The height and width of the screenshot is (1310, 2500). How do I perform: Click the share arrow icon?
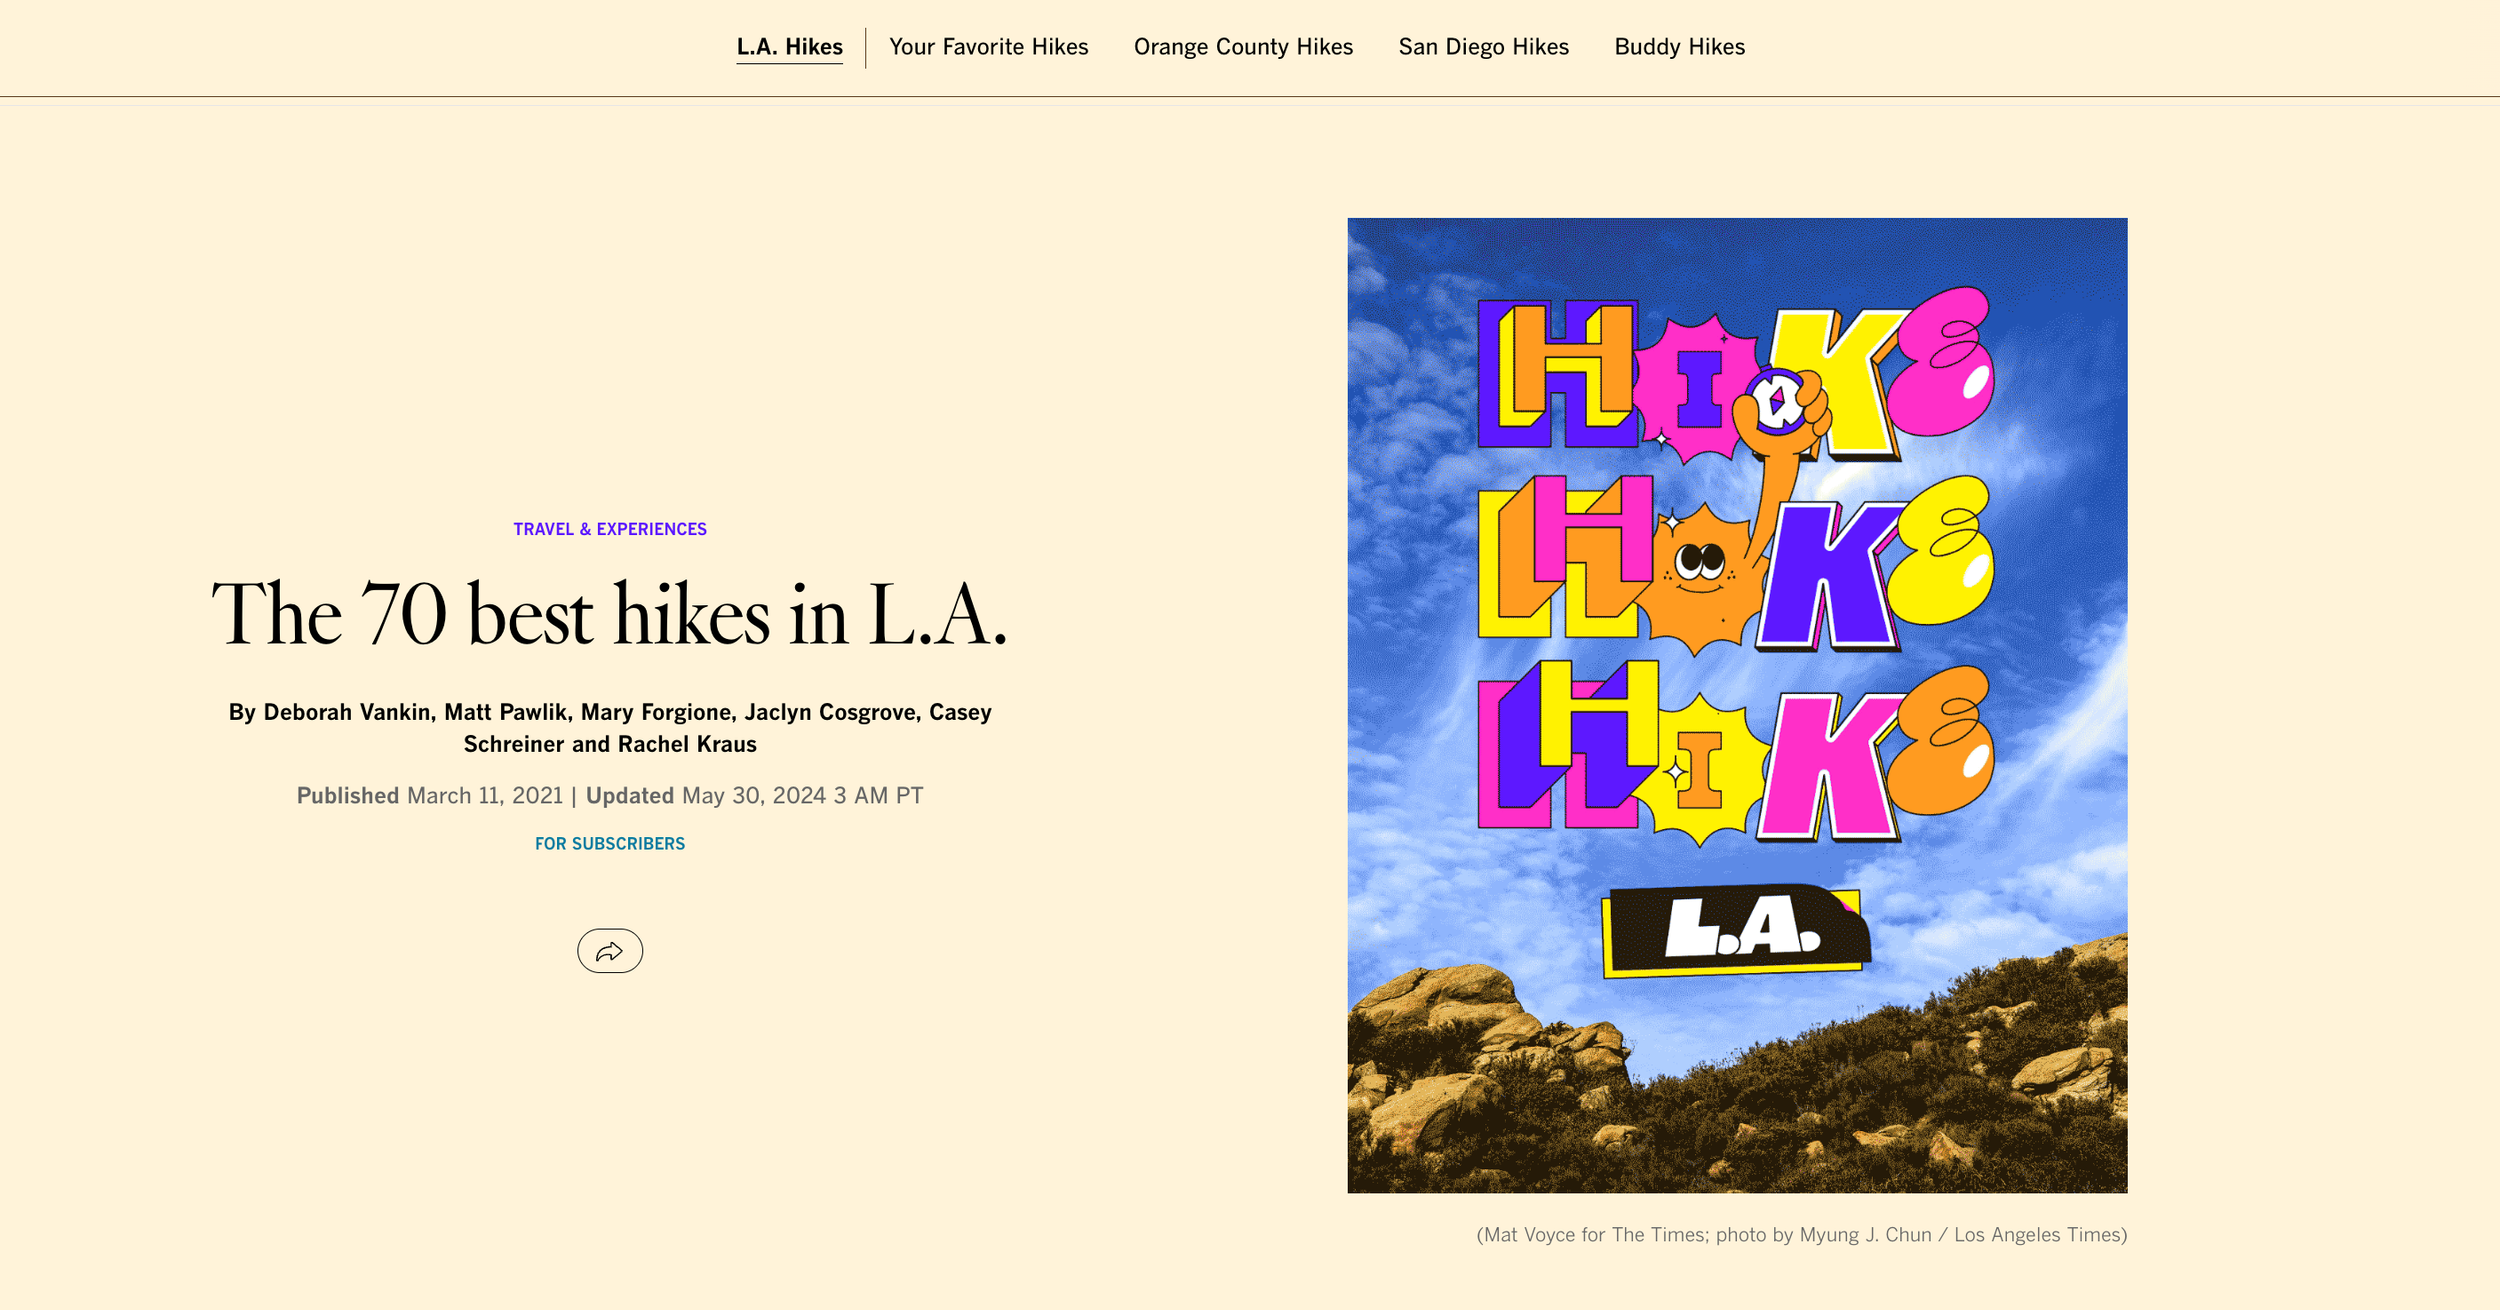tap(610, 951)
